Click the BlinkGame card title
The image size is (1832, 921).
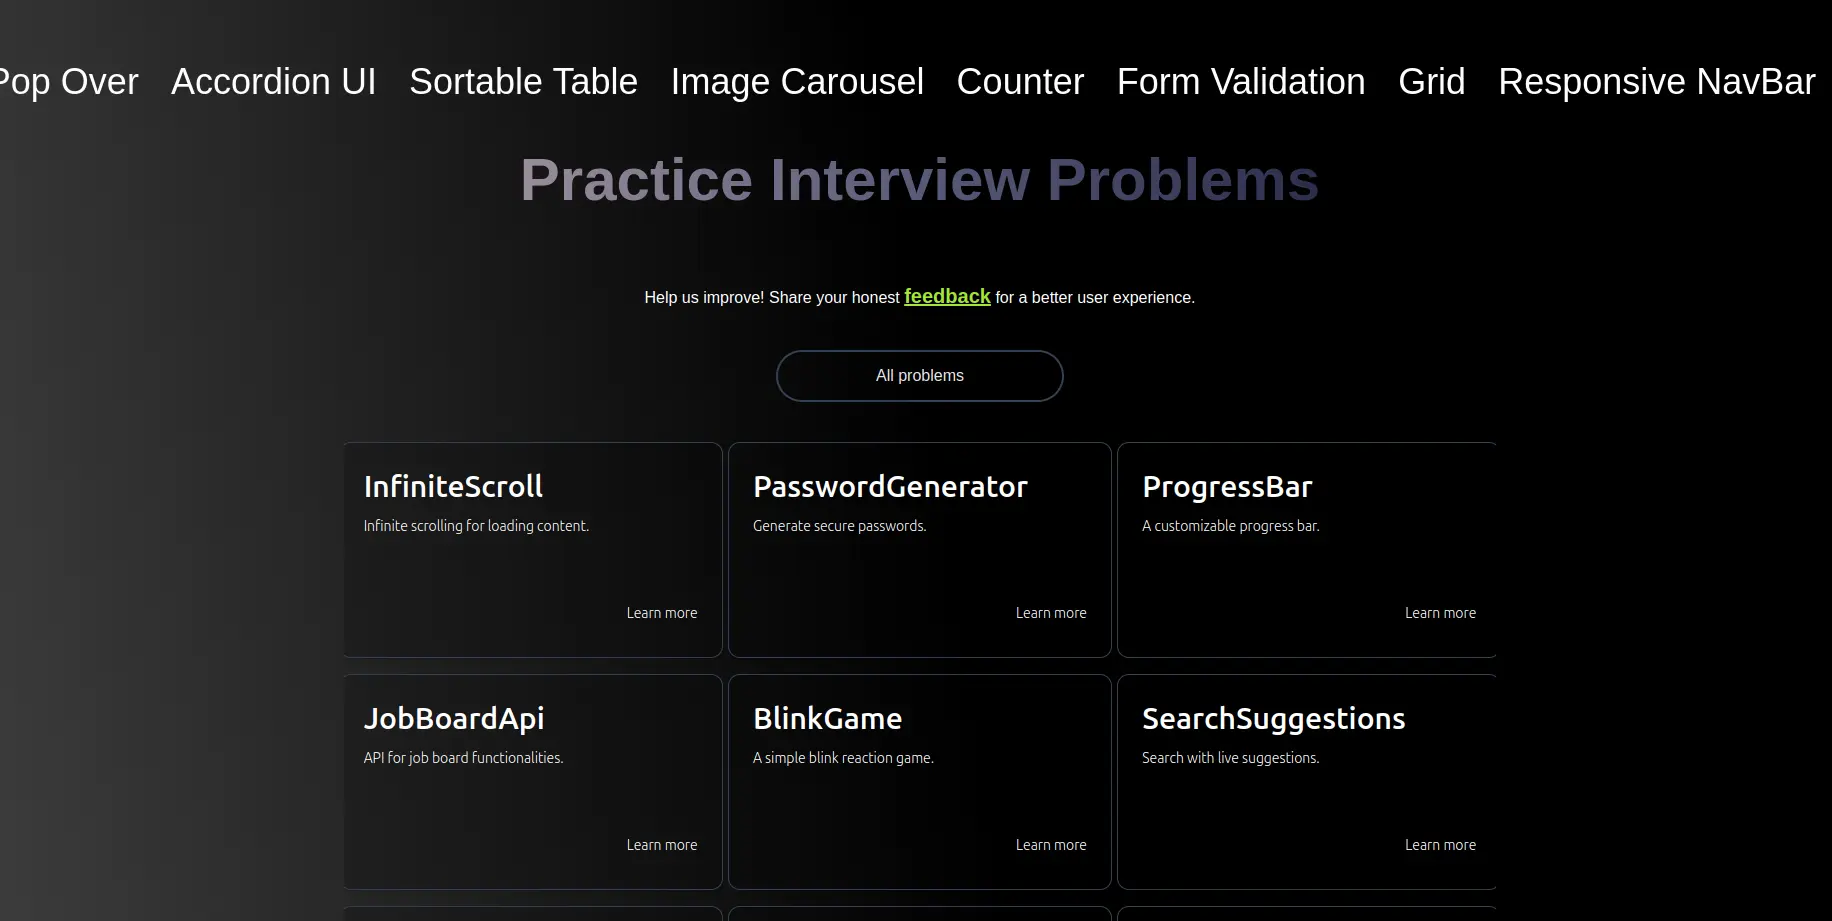pyautogui.click(x=827, y=719)
